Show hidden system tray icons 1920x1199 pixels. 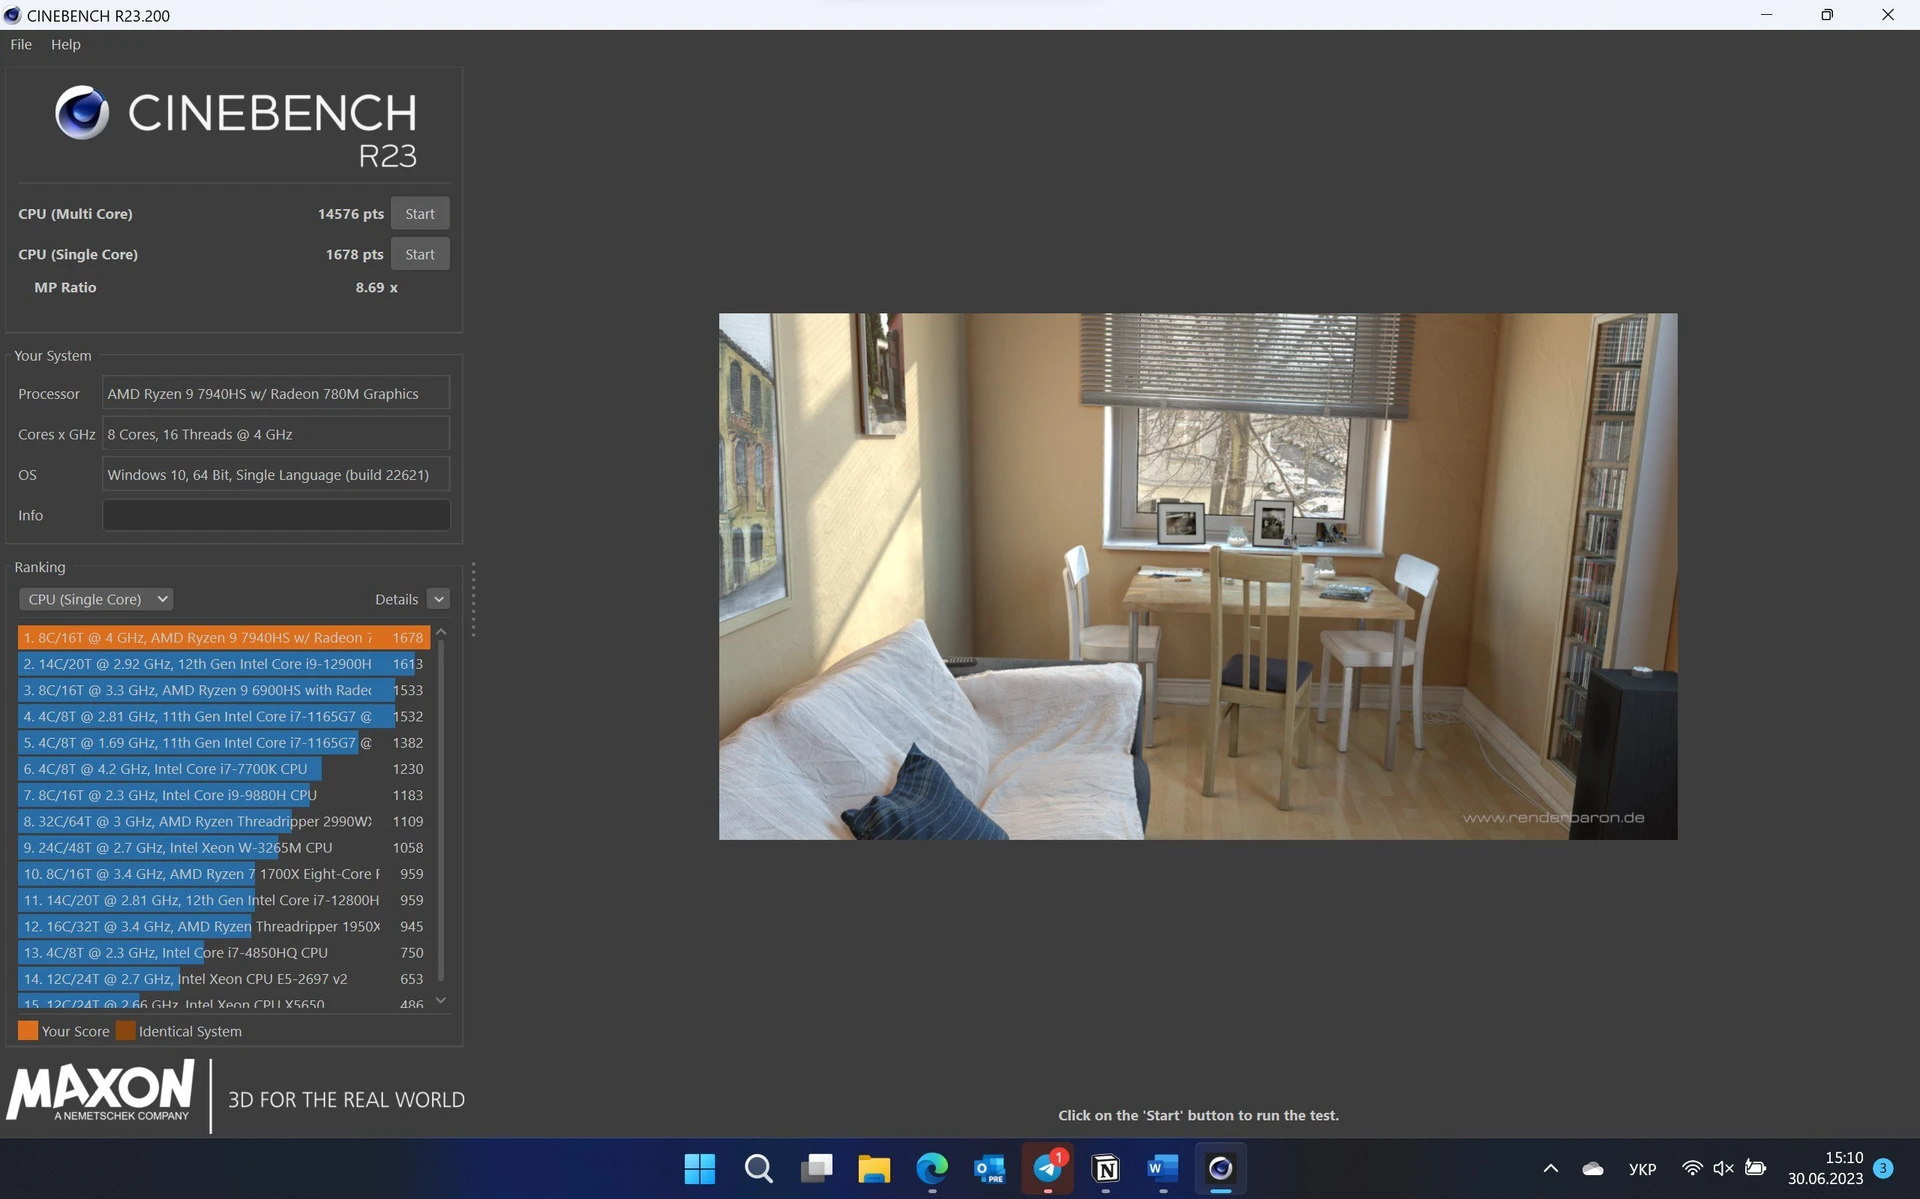pos(1551,1169)
